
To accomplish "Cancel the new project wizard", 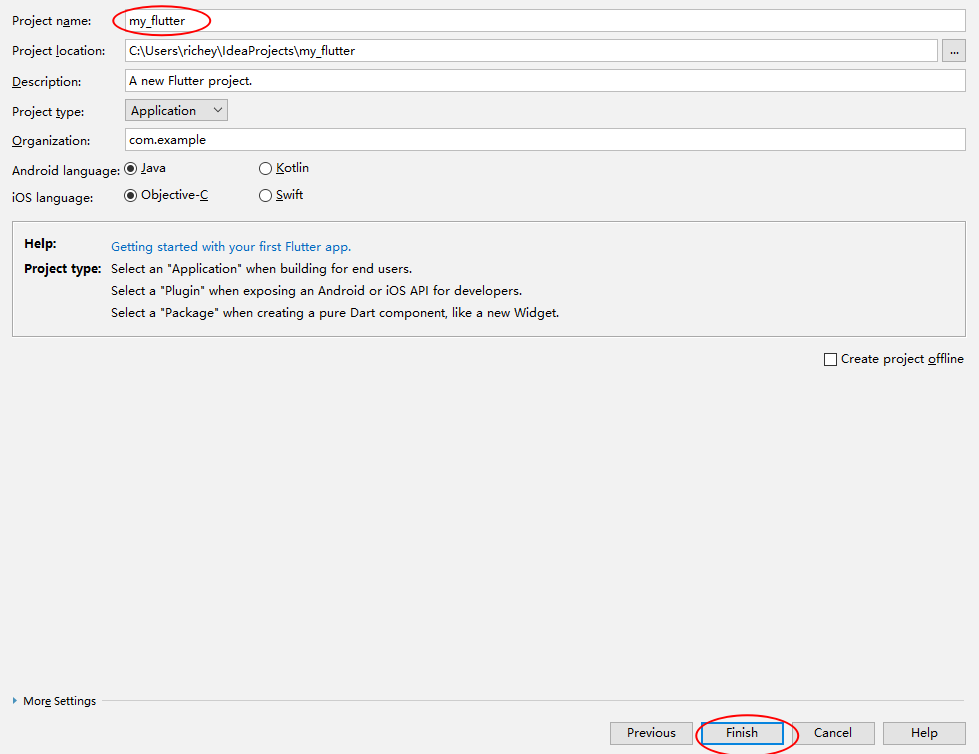I will click(x=832, y=733).
